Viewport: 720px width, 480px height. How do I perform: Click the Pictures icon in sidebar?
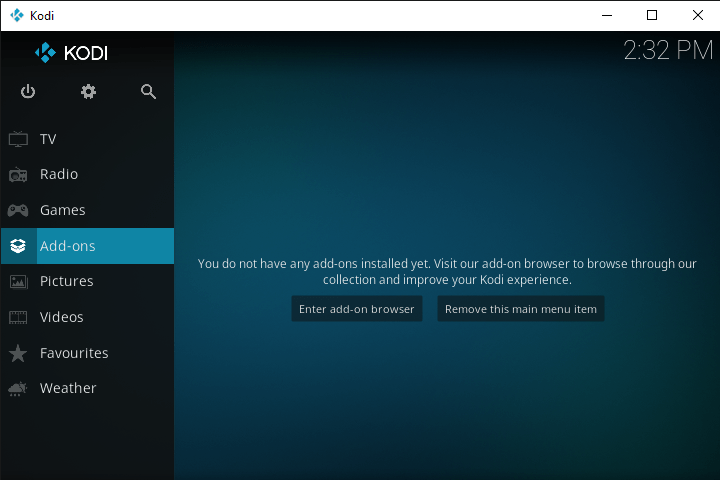click(x=18, y=281)
